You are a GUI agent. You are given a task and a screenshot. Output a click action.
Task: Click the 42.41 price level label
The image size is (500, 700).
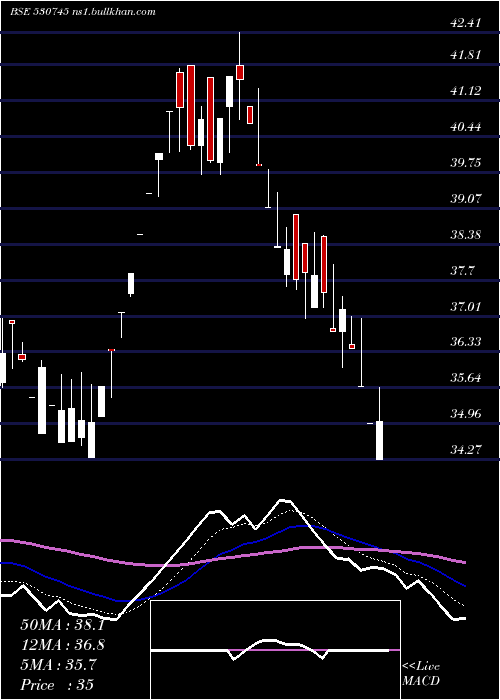point(466,23)
